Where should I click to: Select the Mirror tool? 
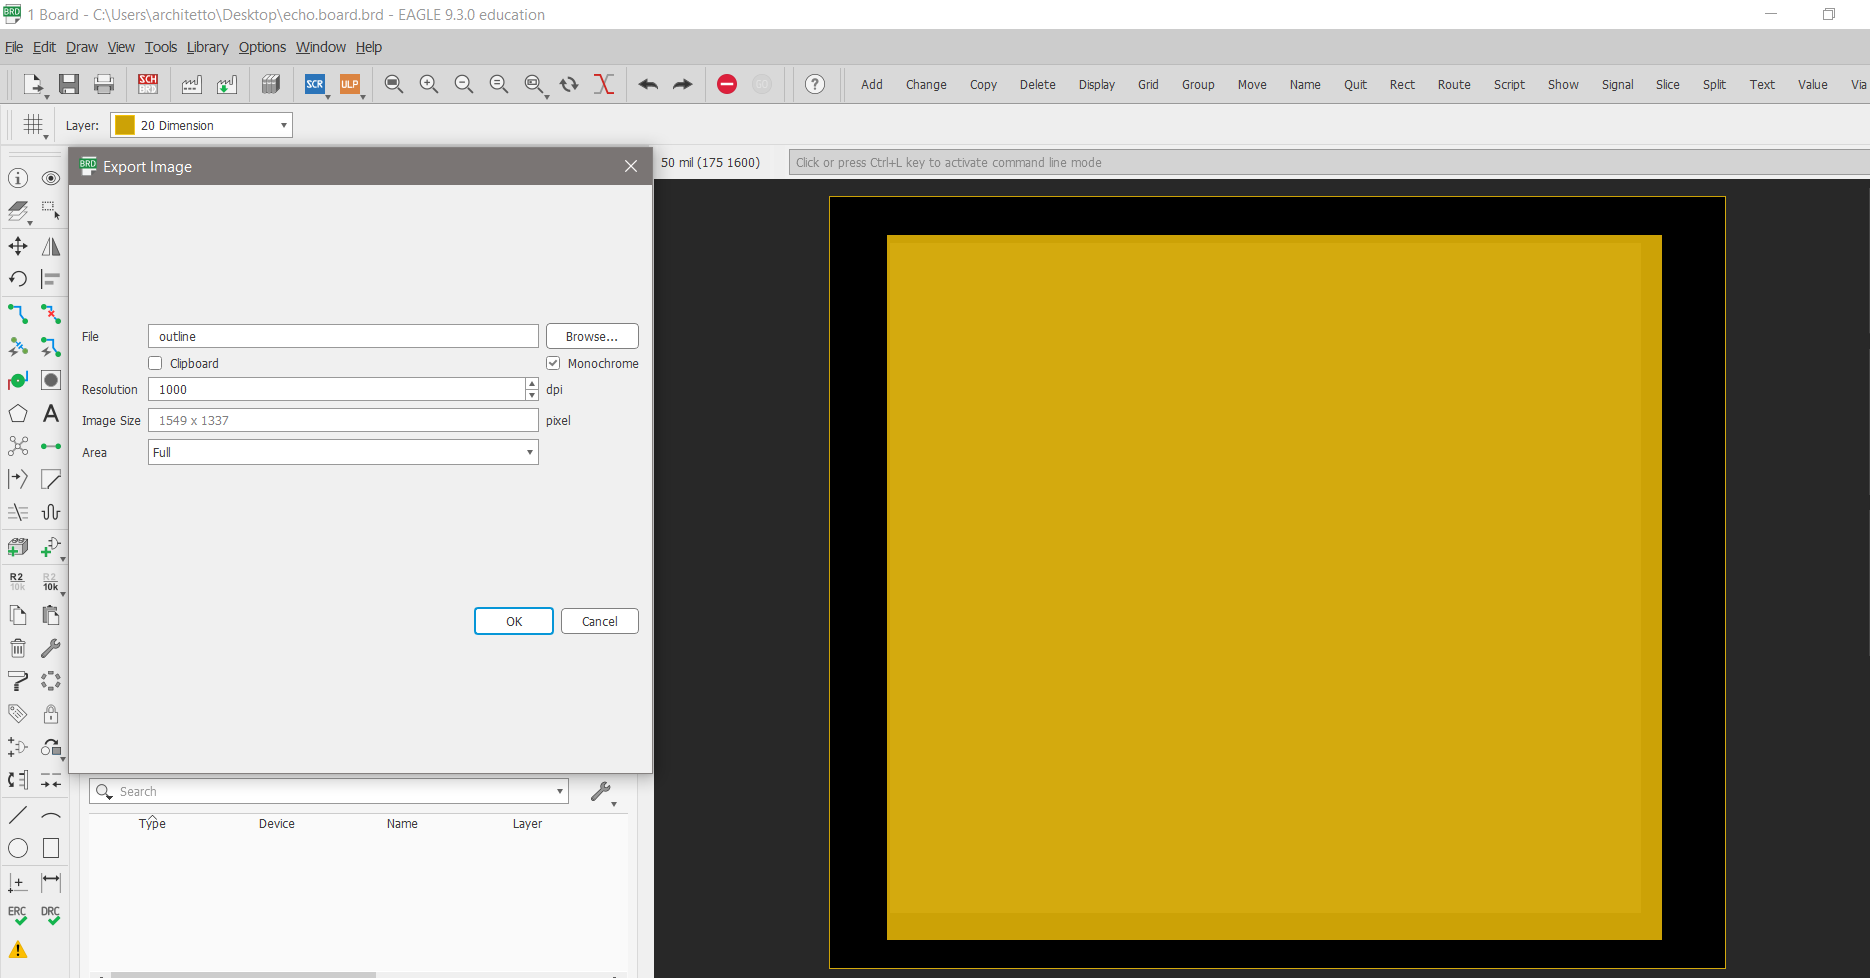(x=51, y=246)
